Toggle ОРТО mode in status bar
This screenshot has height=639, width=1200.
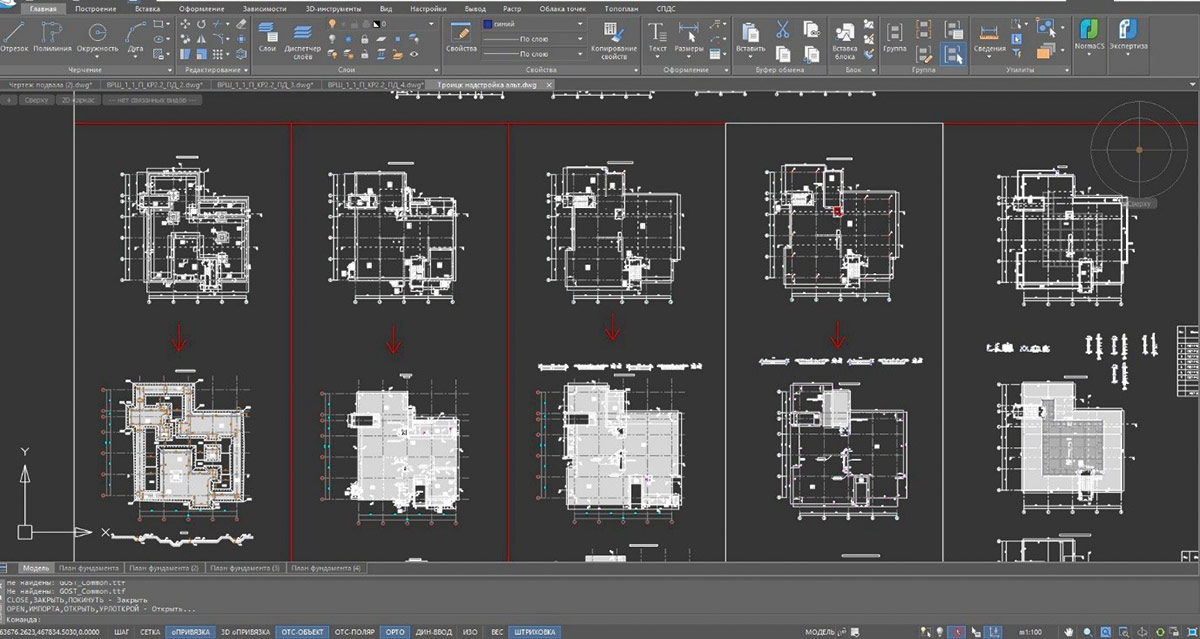pos(394,632)
